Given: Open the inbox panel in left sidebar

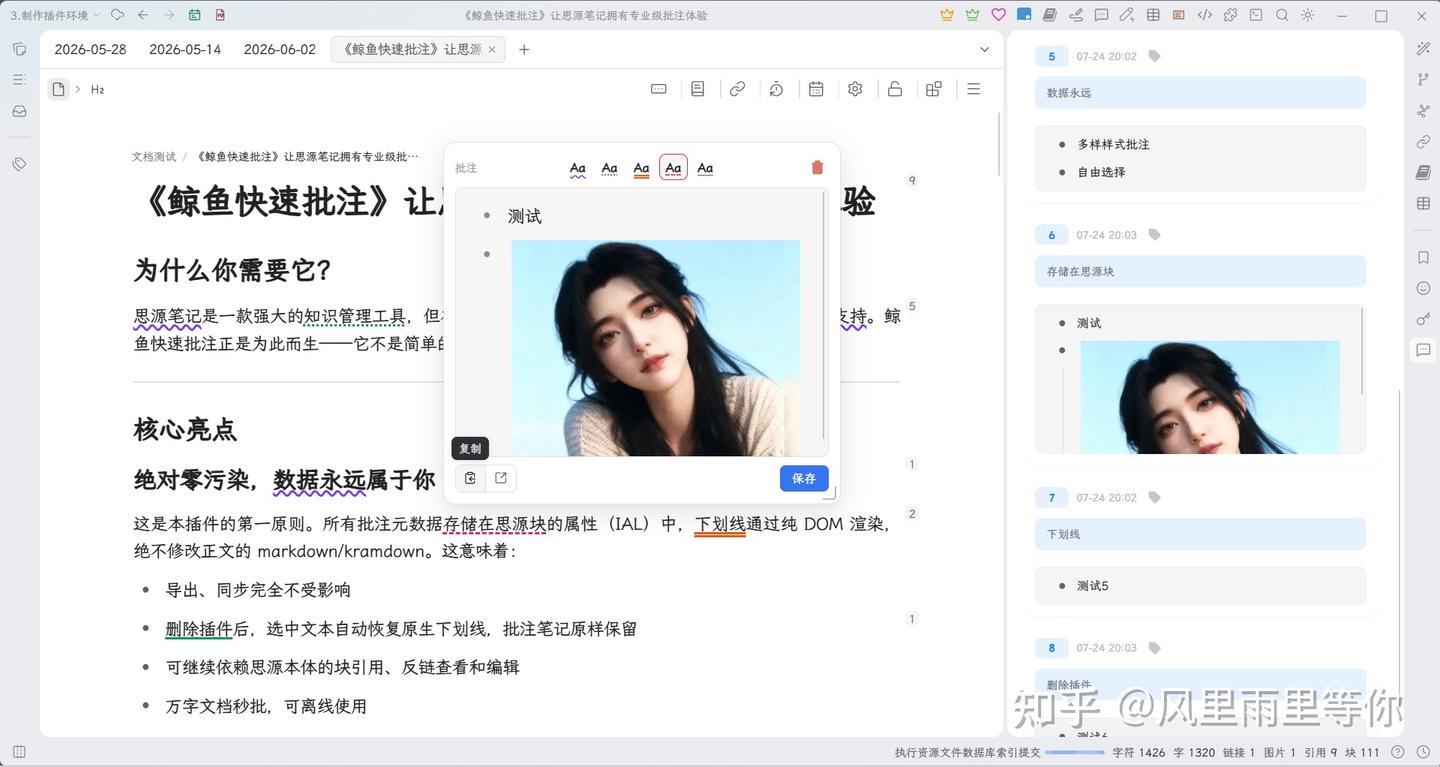Looking at the screenshot, I should click(x=19, y=111).
